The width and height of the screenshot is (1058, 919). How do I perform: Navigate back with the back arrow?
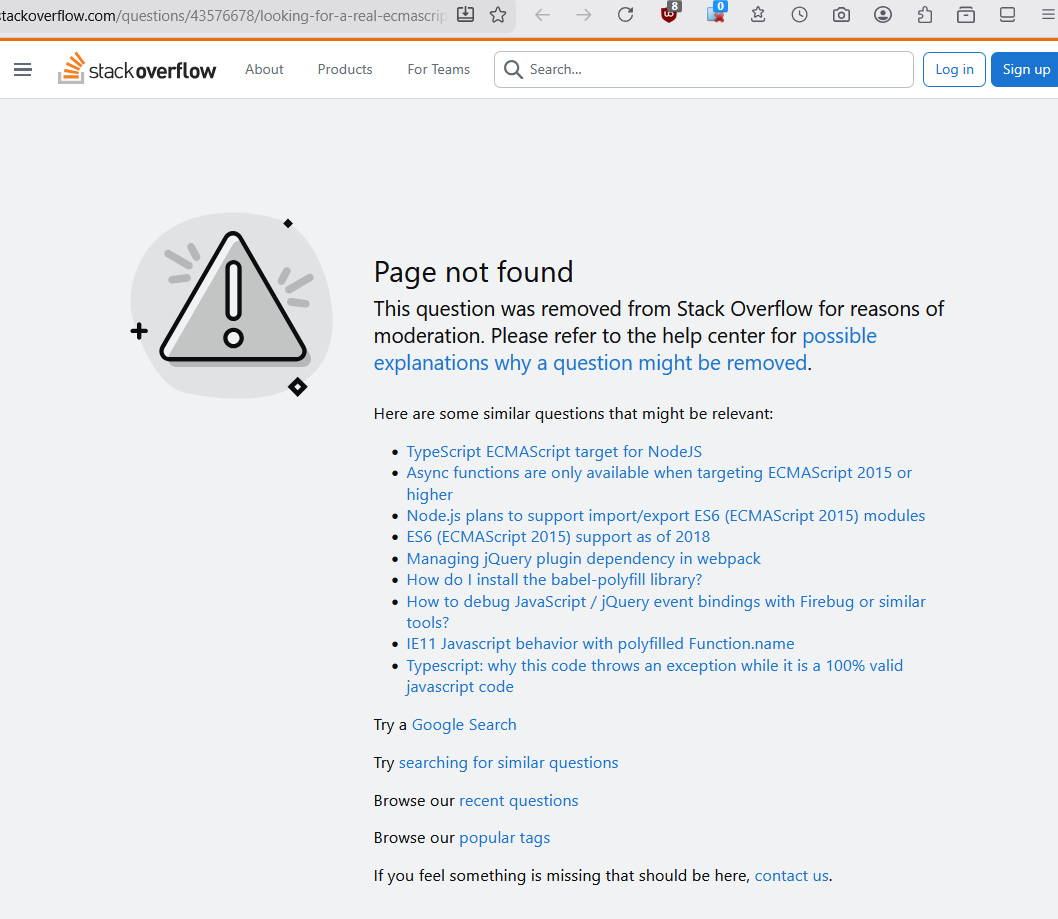[x=542, y=15]
